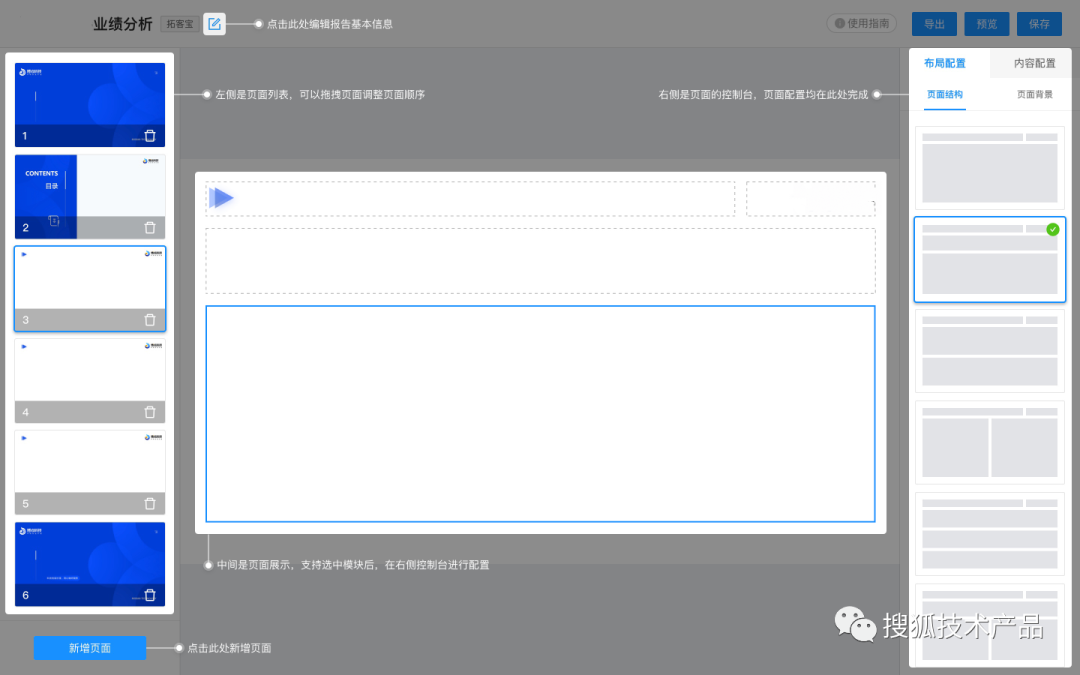Delete page 3 with its trash icon
Screen dimensions: 1080x675
[150, 320]
